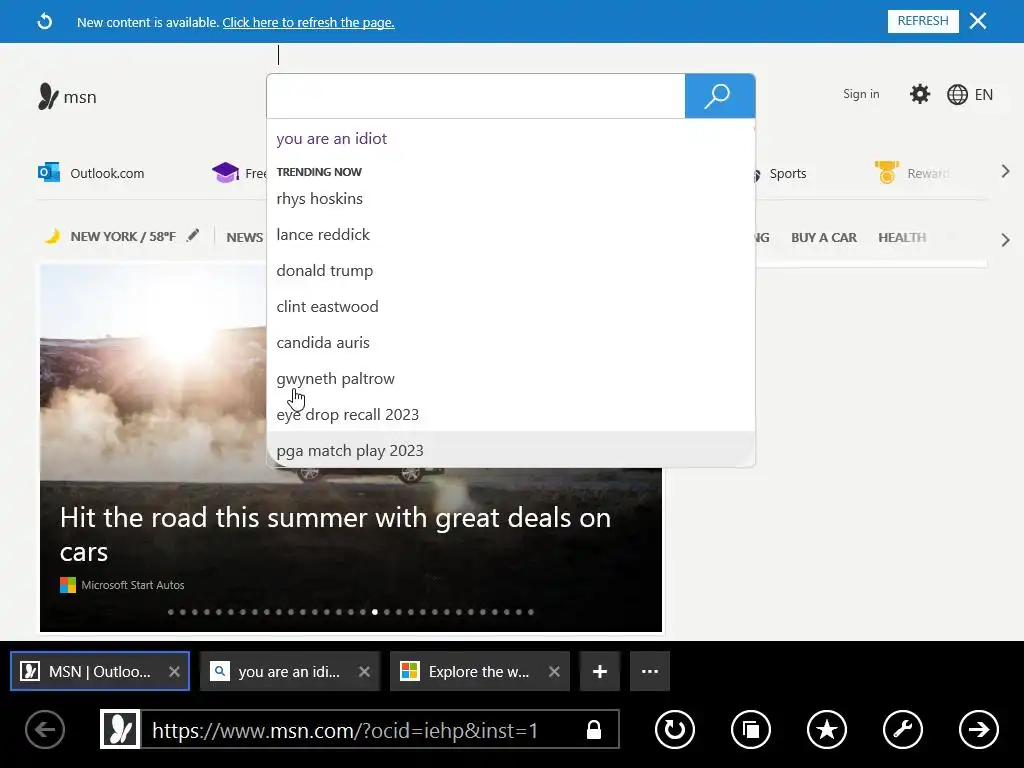Image resolution: width=1024 pixels, height=768 pixels.
Task: Click the REFRESH button
Action: (x=923, y=21)
